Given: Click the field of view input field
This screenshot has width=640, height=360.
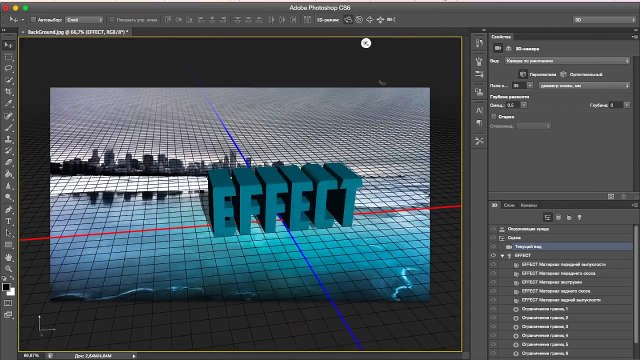Looking at the screenshot, I should pos(519,86).
